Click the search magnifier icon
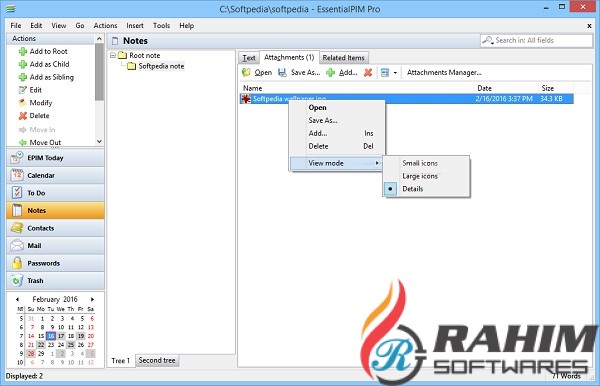The height and width of the screenshot is (386, 600). click(488, 40)
